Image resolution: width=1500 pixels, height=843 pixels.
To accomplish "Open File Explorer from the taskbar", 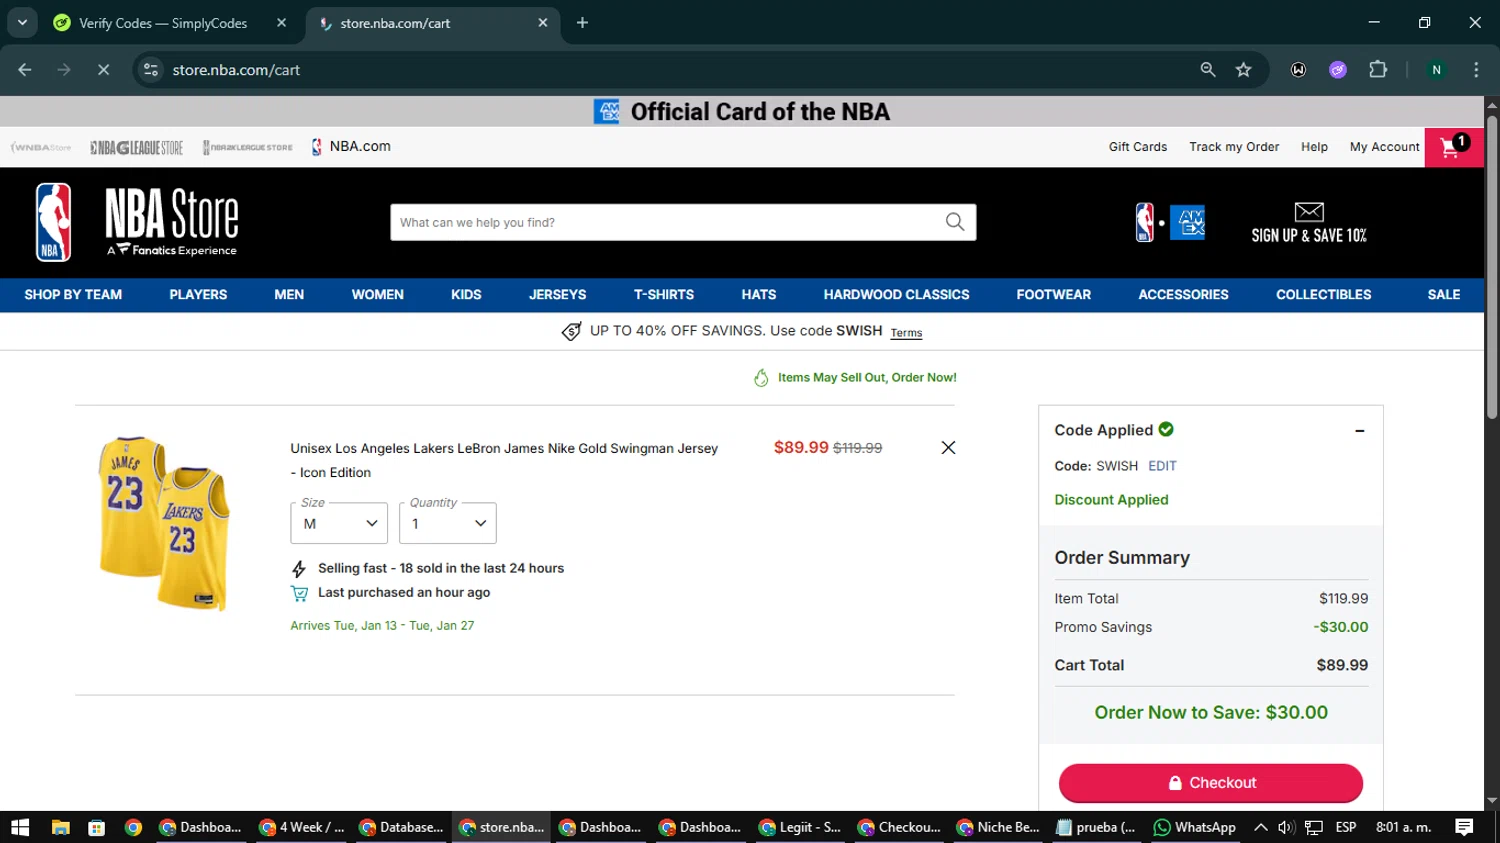I will [60, 827].
